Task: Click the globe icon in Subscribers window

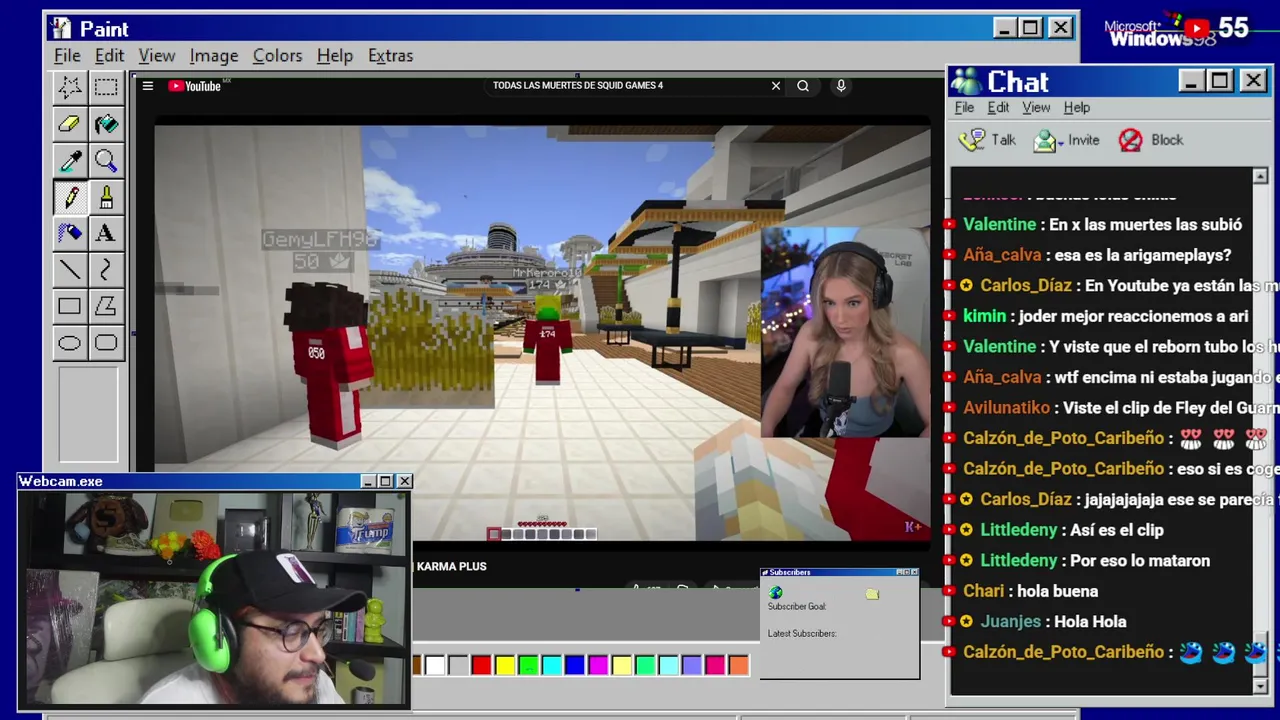Action: click(x=776, y=592)
